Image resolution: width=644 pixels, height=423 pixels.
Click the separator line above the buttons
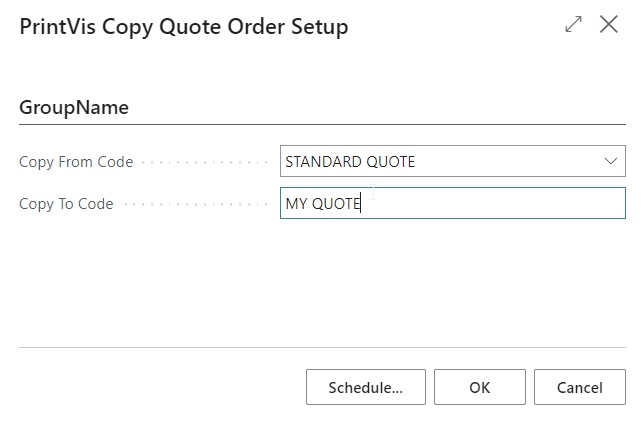[320, 348]
